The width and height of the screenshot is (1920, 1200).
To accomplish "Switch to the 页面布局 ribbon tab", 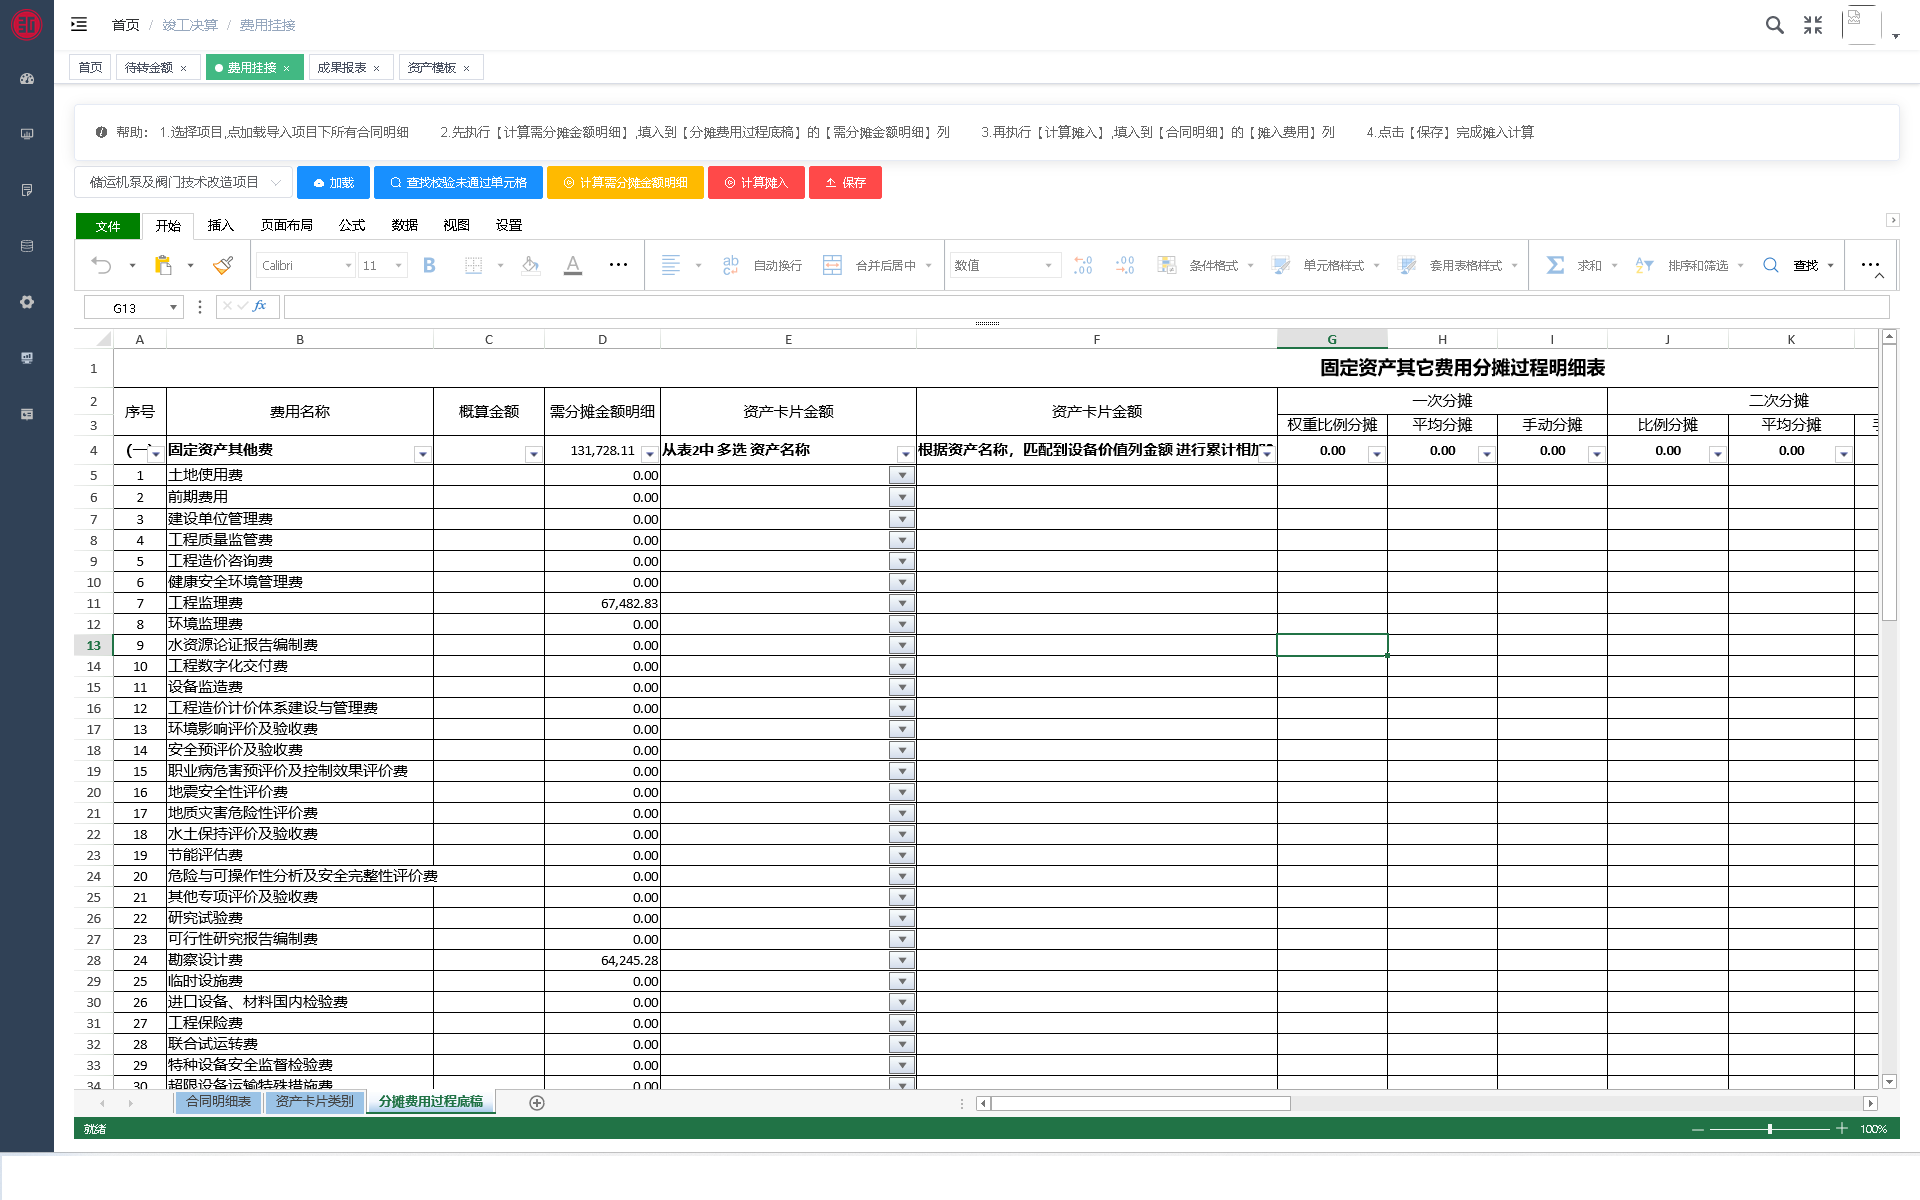I will click(x=286, y=225).
